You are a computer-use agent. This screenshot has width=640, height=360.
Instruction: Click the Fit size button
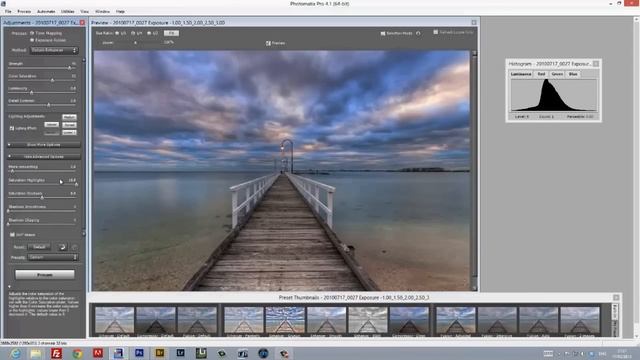pyautogui.click(x=171, y=33)
